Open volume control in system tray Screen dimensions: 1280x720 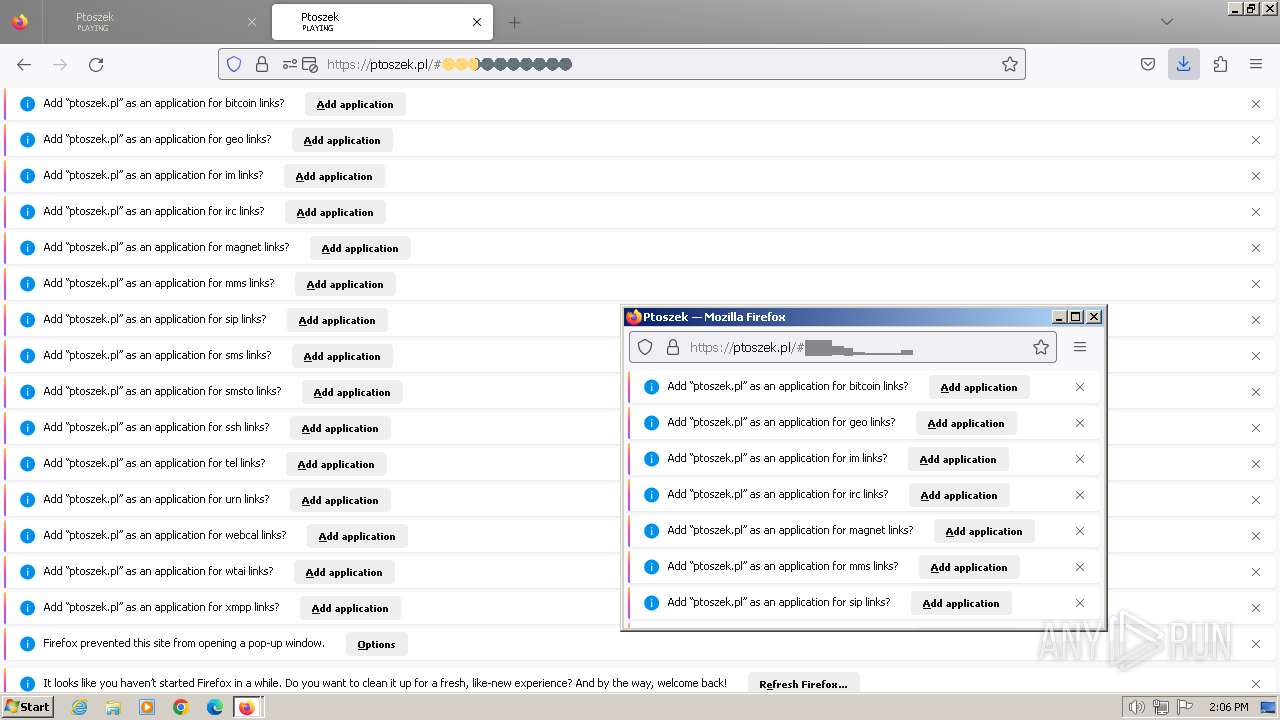pos(1136,707)
